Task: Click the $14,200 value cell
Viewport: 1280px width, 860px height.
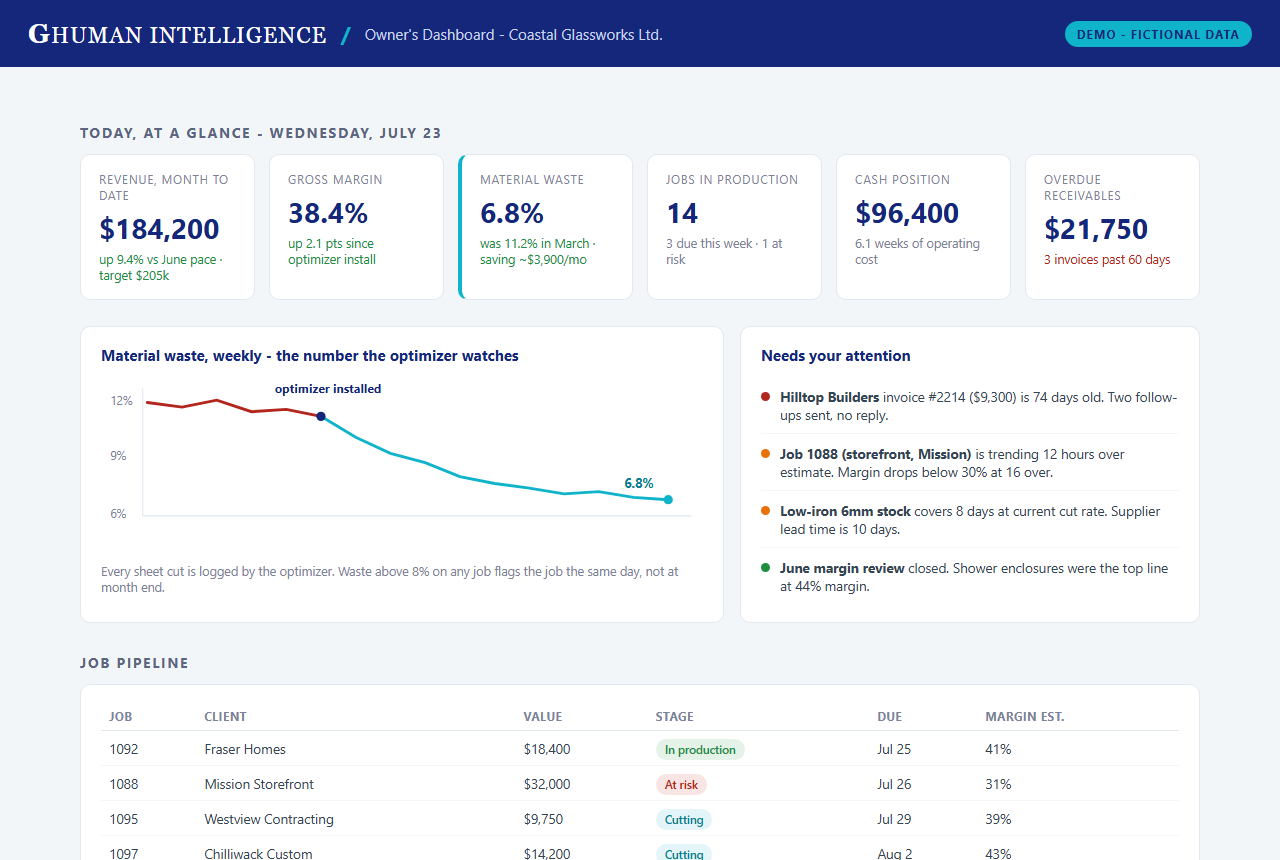Action: point(547,854)
